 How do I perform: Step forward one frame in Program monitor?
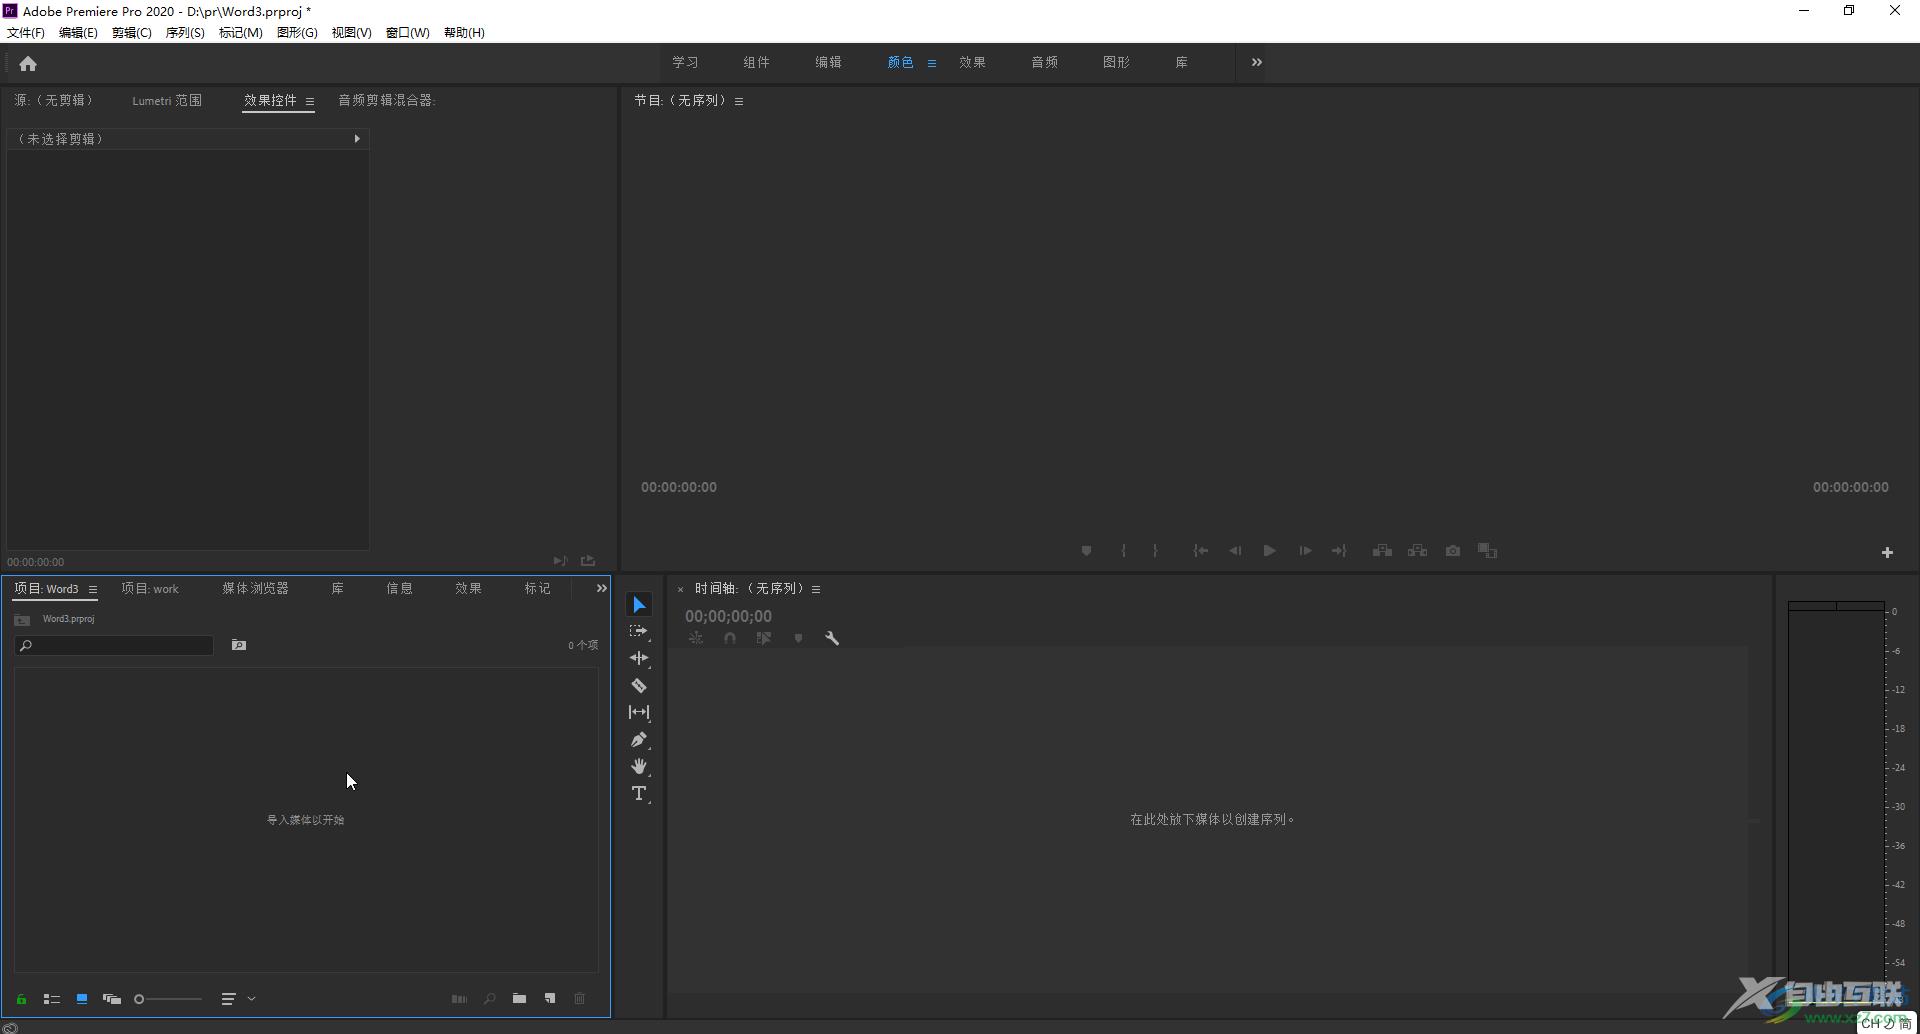1305,551
